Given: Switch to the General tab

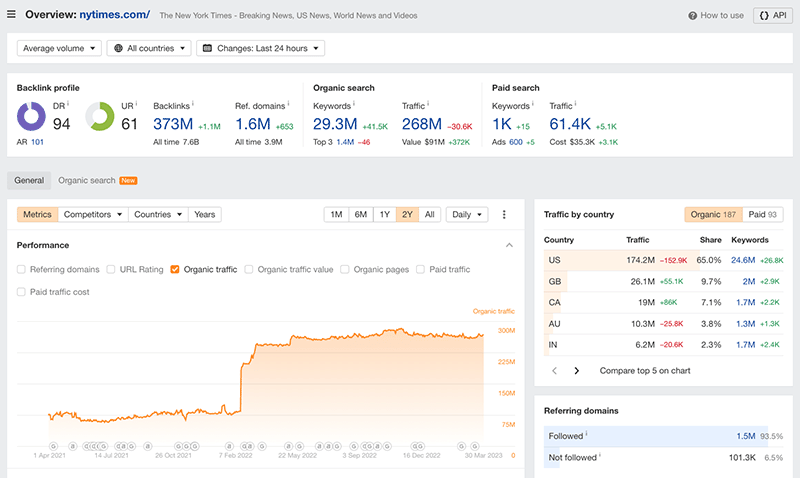Looking at the screenshot, I should pos(29,181).
